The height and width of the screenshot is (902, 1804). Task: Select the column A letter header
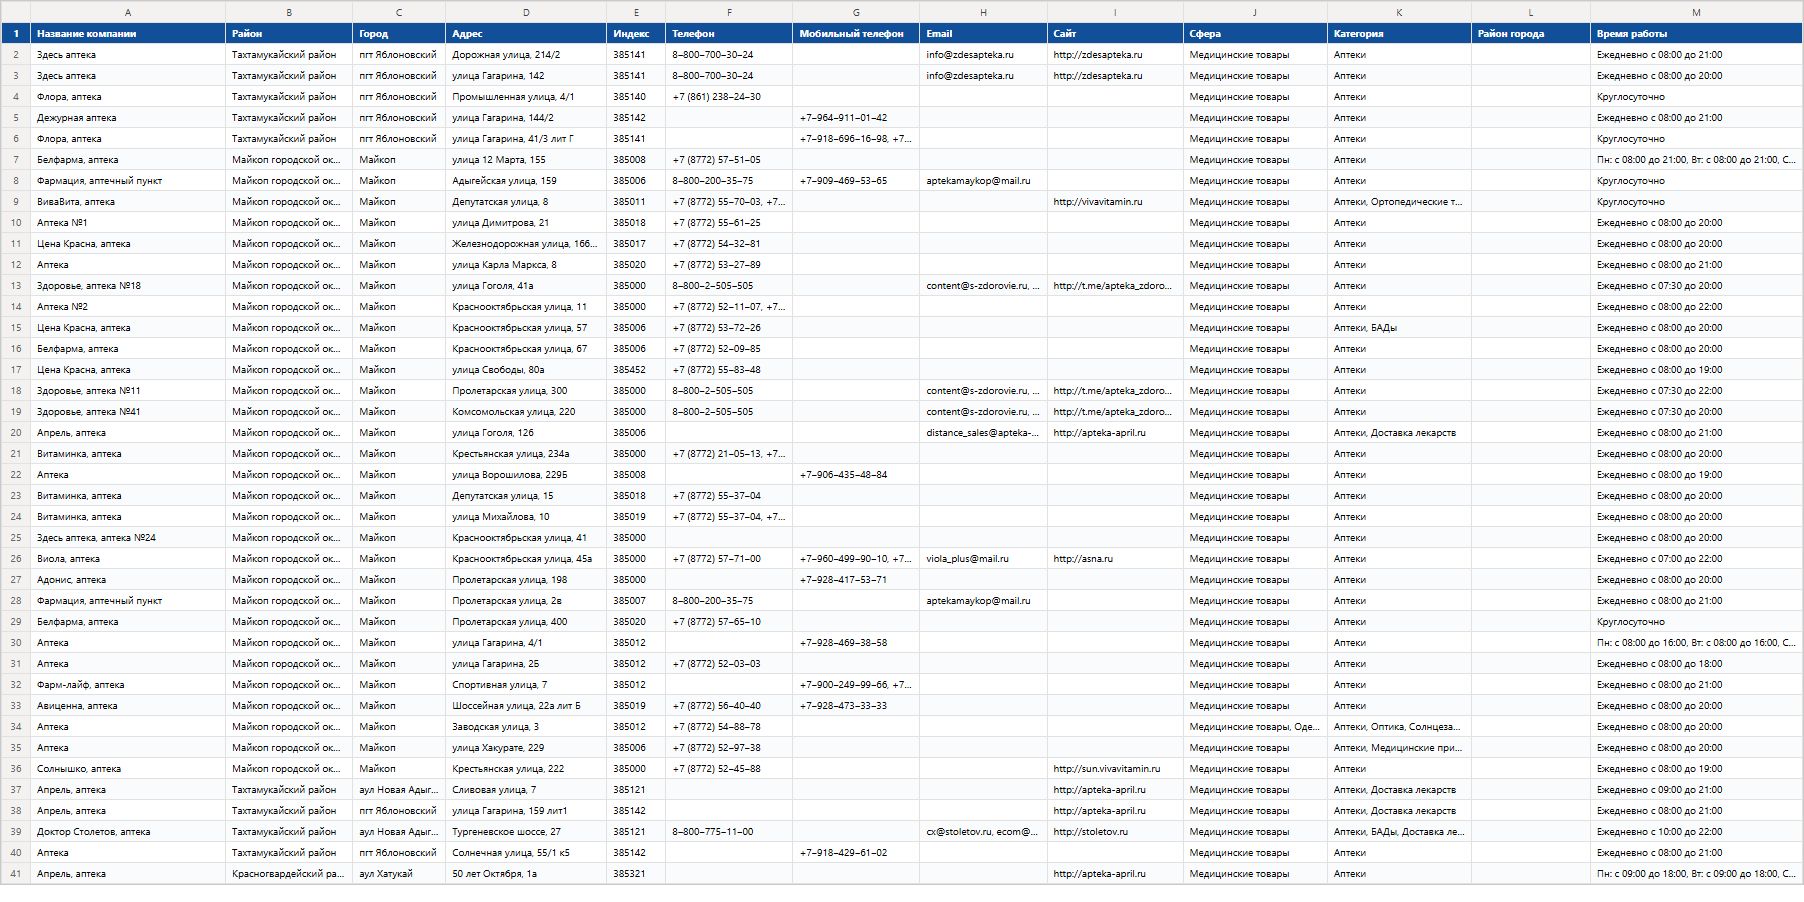point(128,12)
